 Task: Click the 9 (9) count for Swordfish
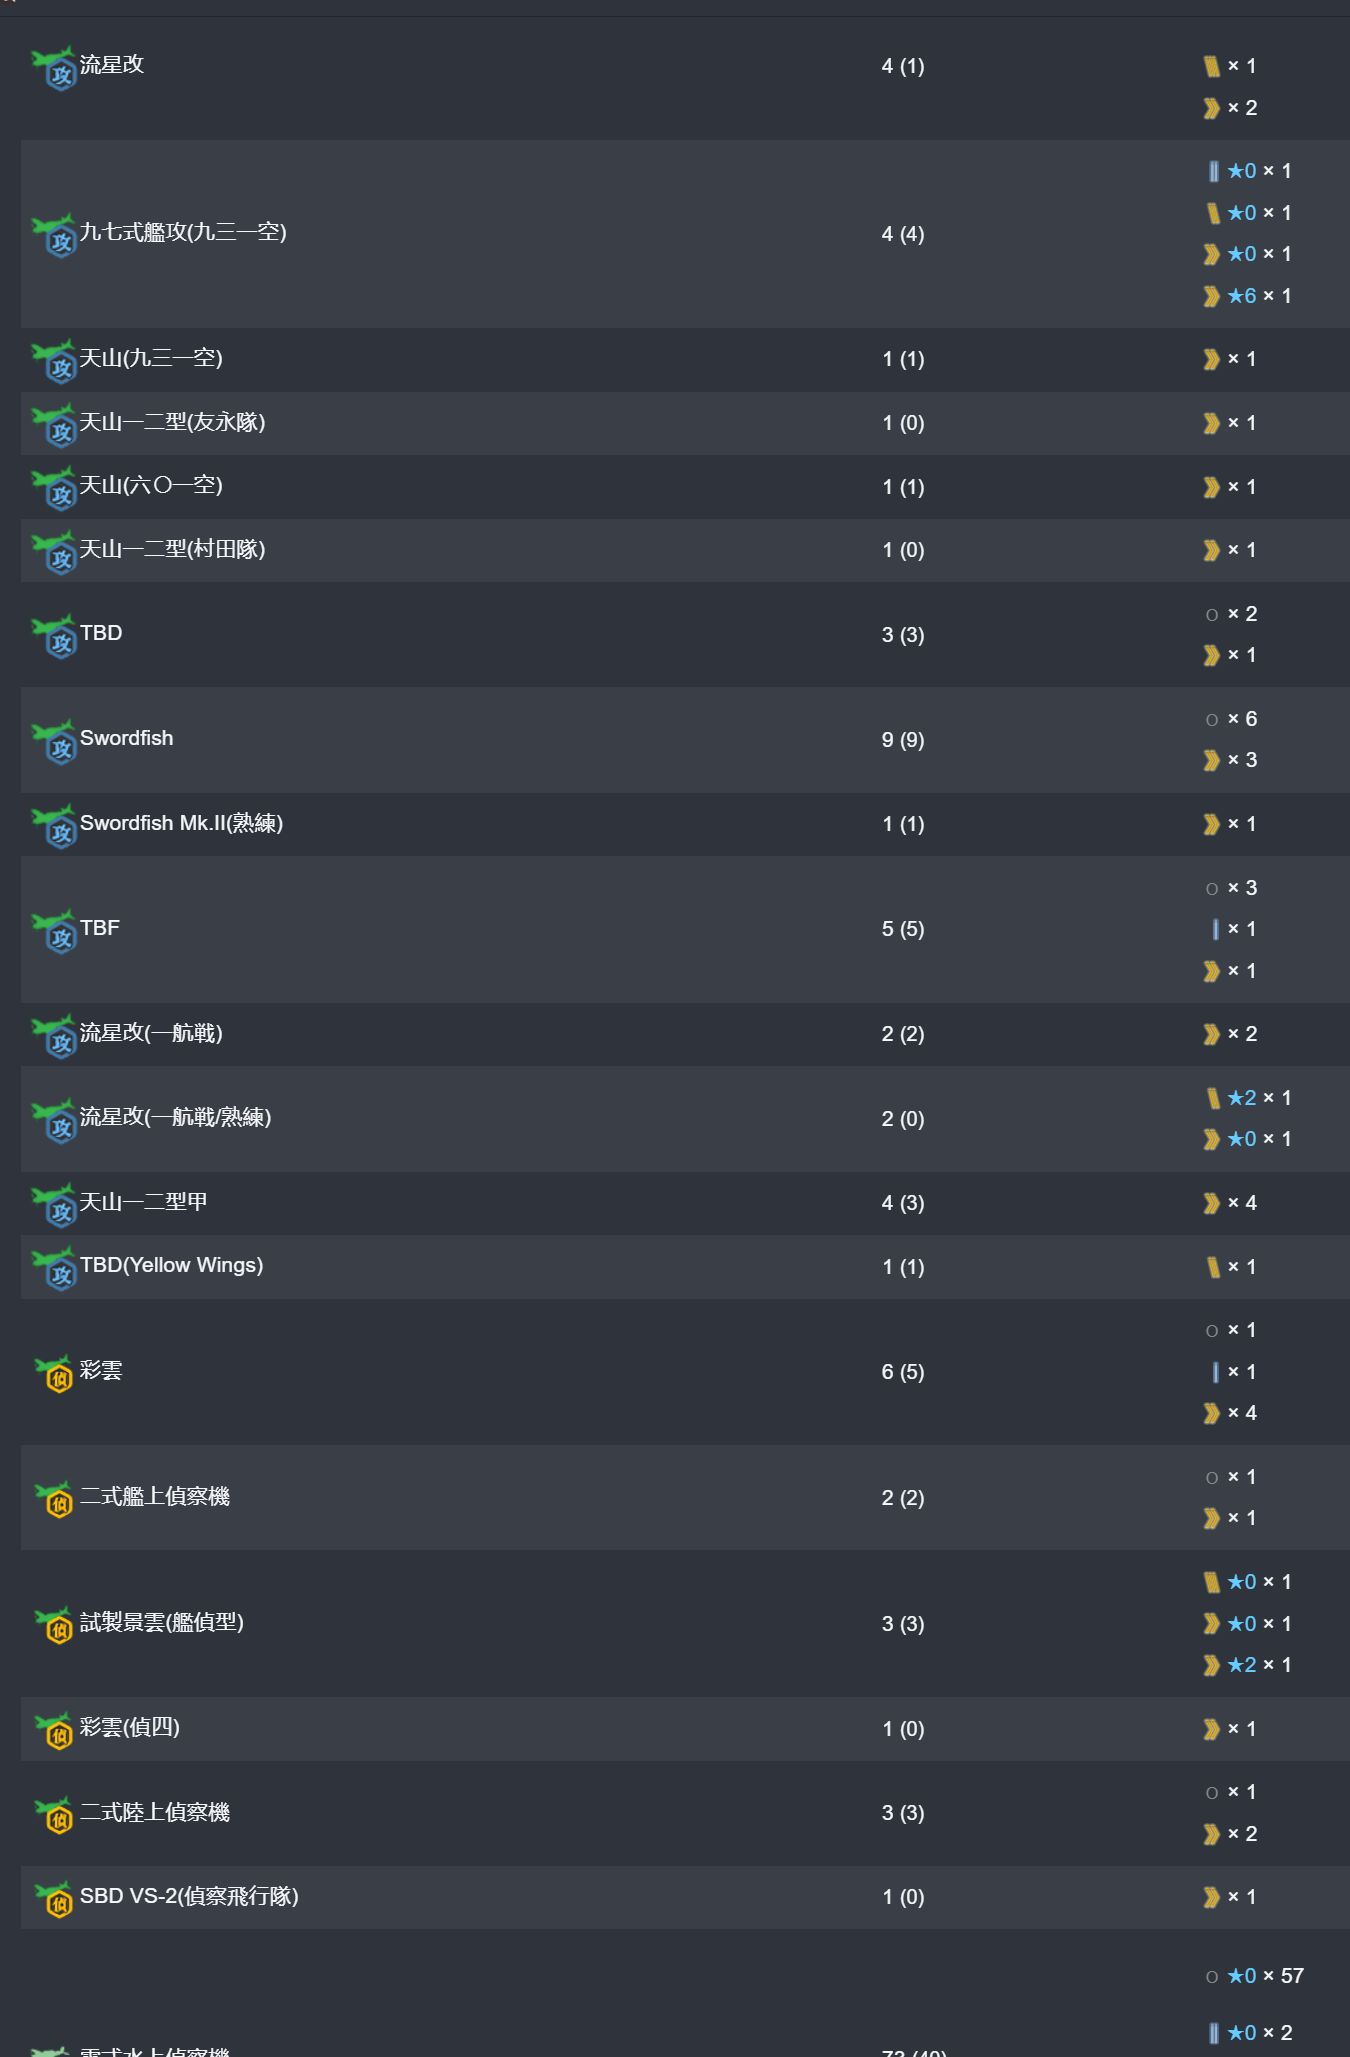(903, 740)
